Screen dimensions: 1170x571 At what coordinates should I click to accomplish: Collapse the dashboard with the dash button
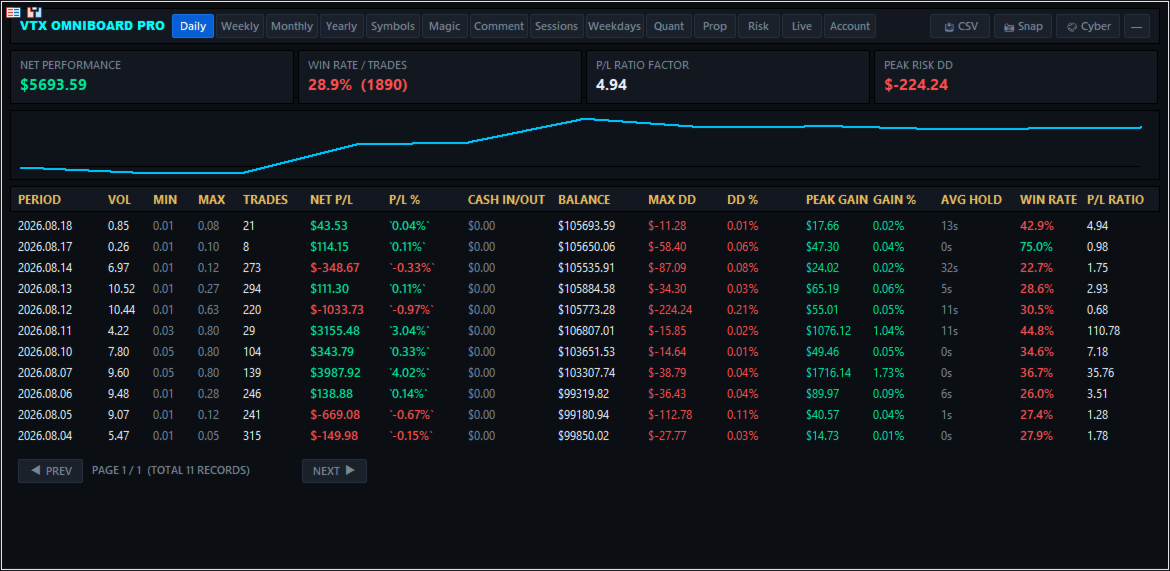(1136, 26)
